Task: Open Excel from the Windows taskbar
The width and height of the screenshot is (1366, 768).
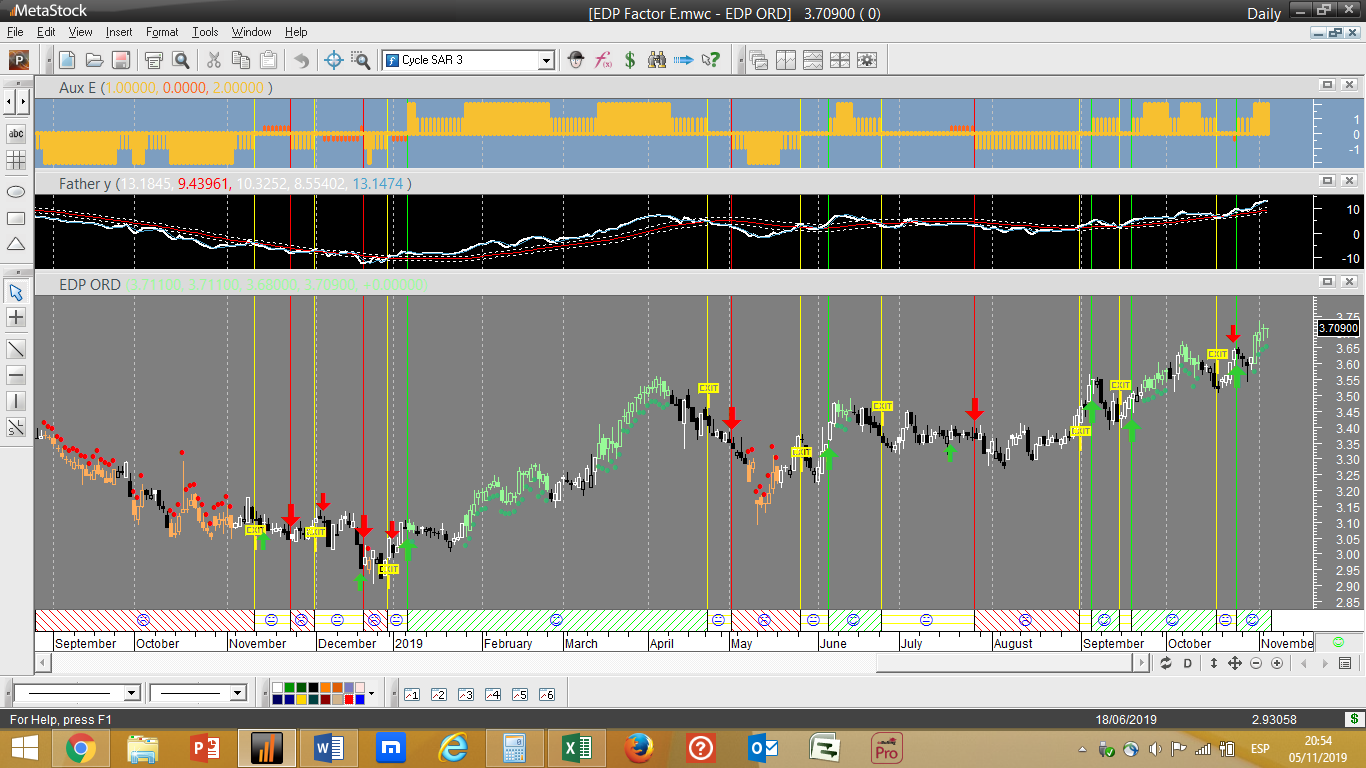Action: click(x=576, y=748)
